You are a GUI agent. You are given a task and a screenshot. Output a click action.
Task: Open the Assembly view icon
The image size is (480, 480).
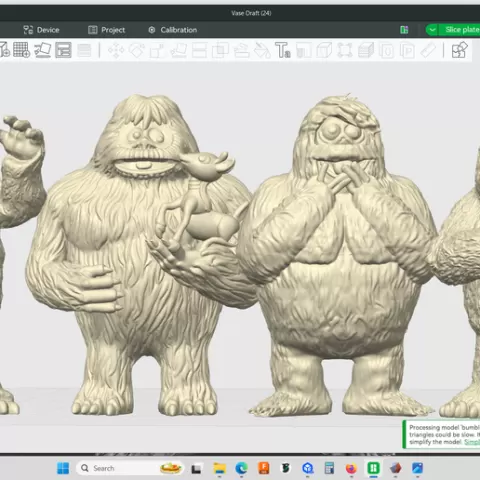[460, 50]
